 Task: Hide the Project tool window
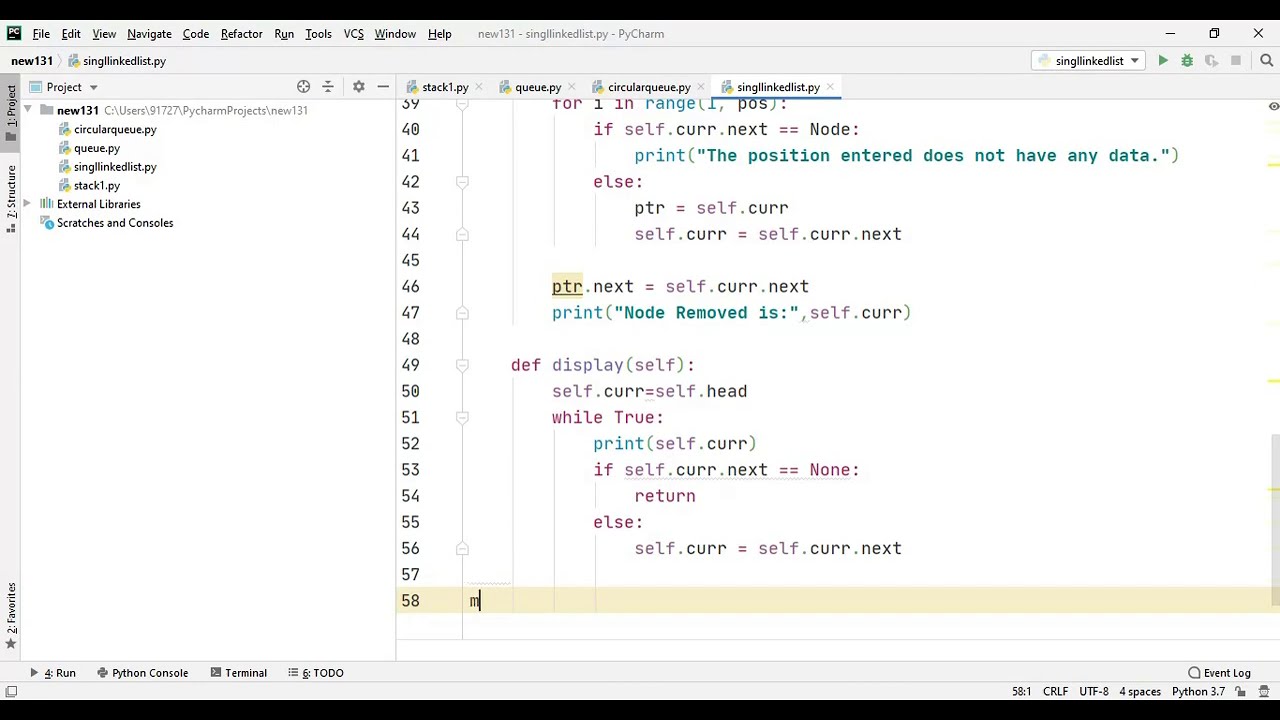[x=383, y=87]
